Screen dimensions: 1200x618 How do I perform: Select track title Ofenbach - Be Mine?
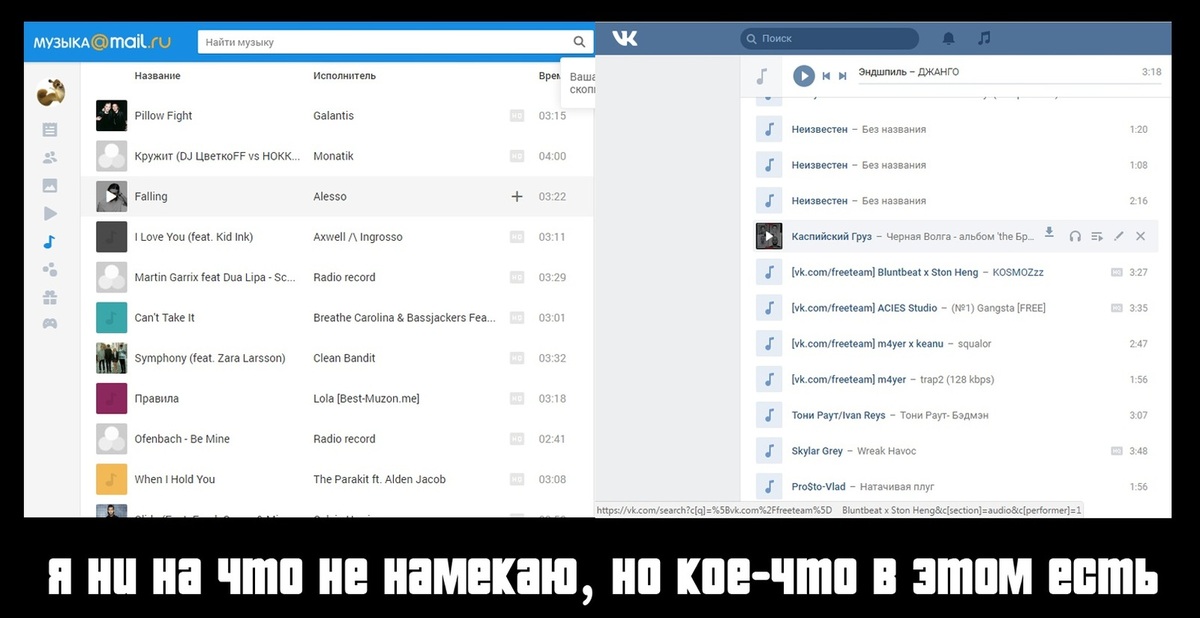click(x=182, y=439)
